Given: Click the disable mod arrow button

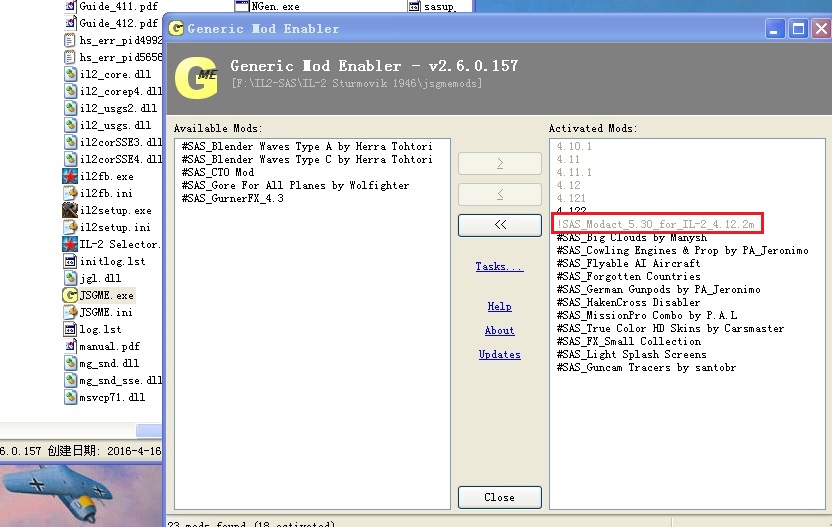Looking at the screenshot, I should [500, 195].
